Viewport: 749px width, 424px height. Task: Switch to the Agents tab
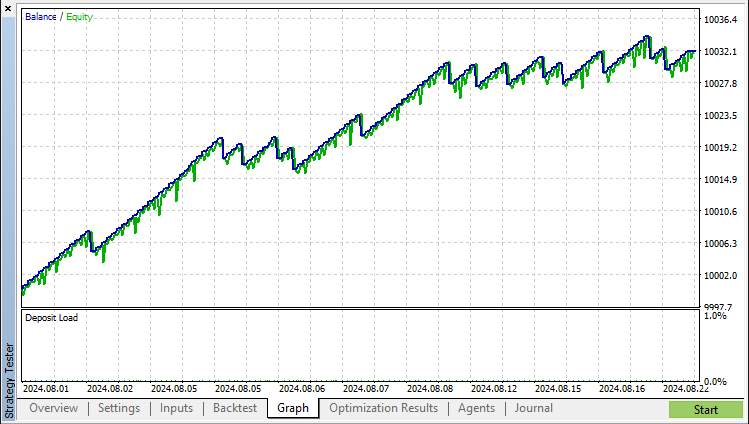(476, 408)
